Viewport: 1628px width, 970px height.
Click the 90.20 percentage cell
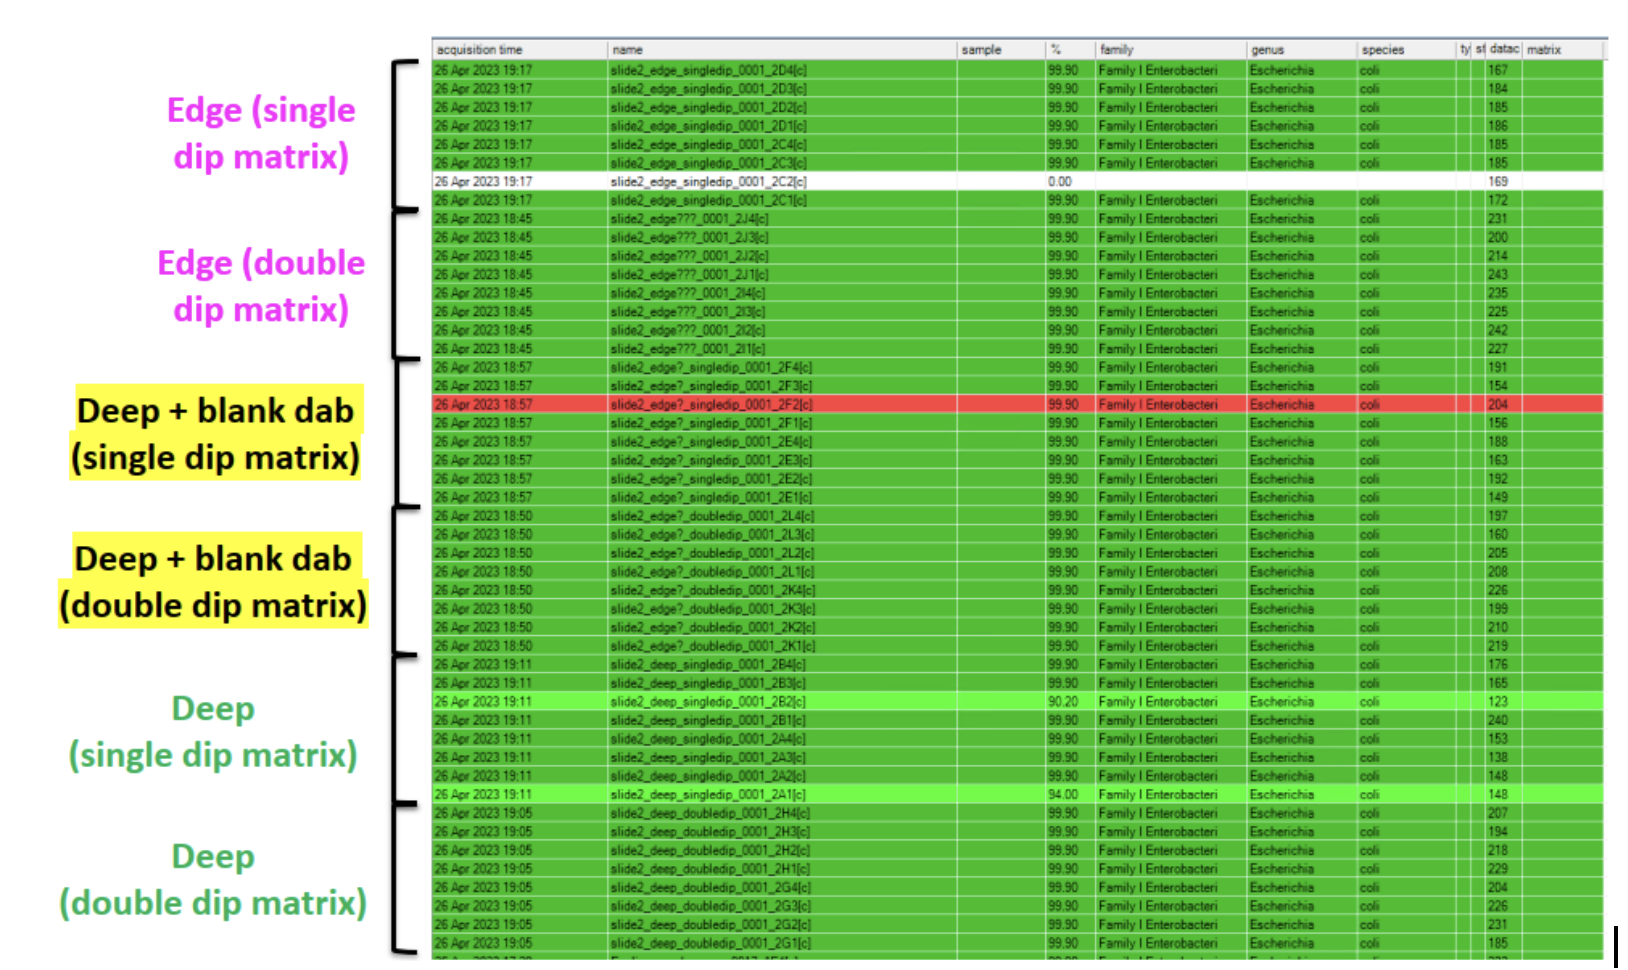1070,701
